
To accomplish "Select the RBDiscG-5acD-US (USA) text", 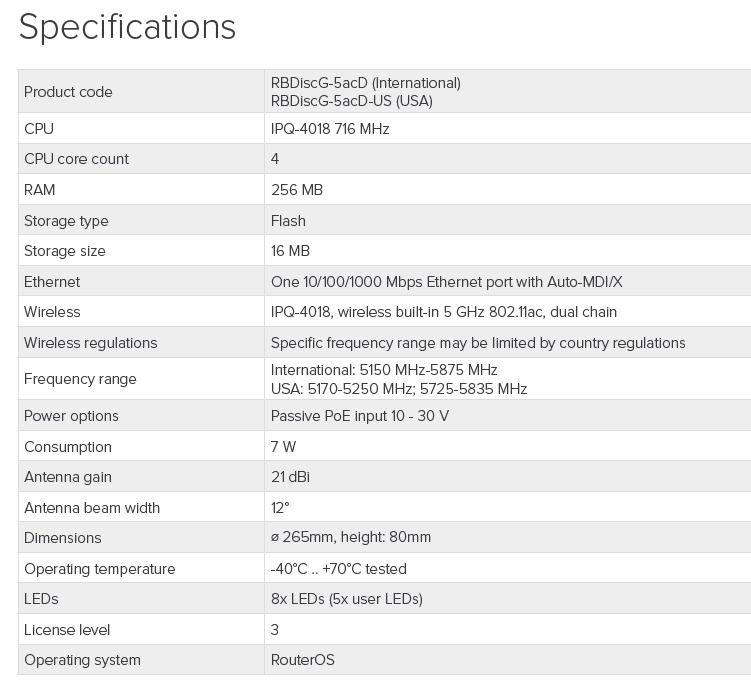I will [351, 101].
